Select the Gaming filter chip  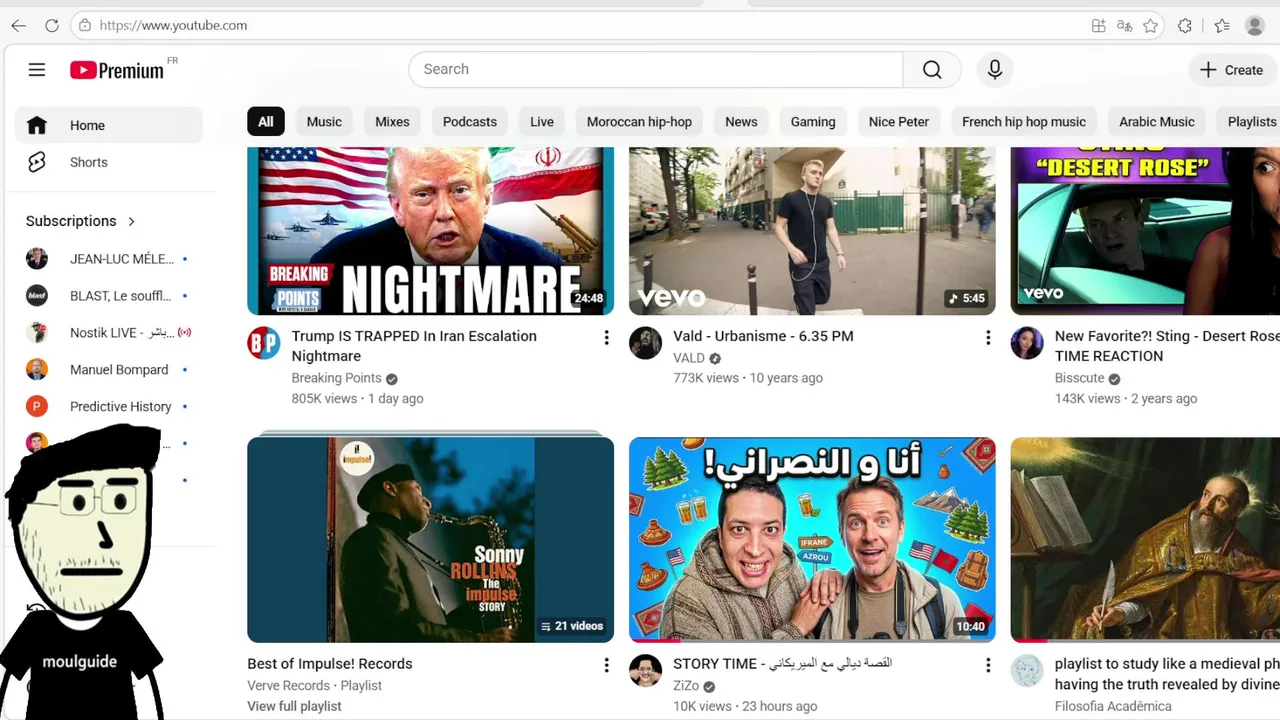coord(813,122)
